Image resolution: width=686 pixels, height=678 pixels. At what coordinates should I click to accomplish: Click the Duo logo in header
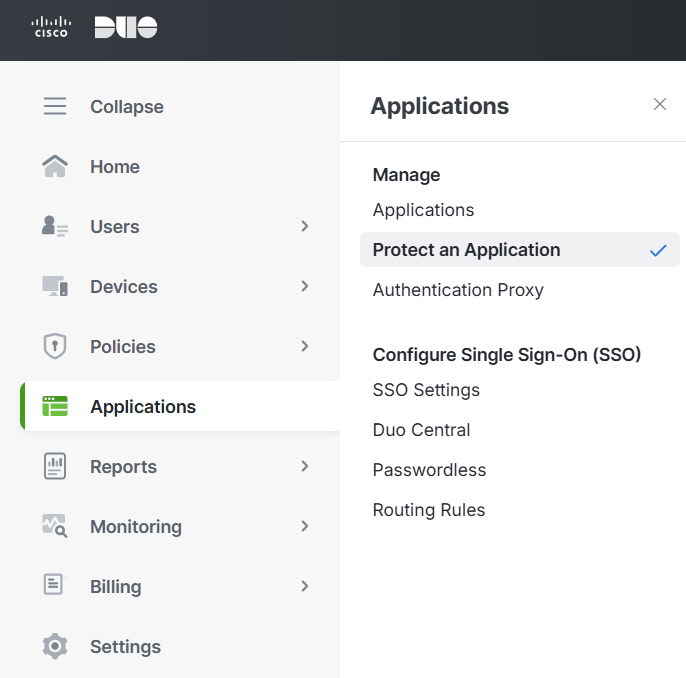pyautogui.click(x=126, y=27)
